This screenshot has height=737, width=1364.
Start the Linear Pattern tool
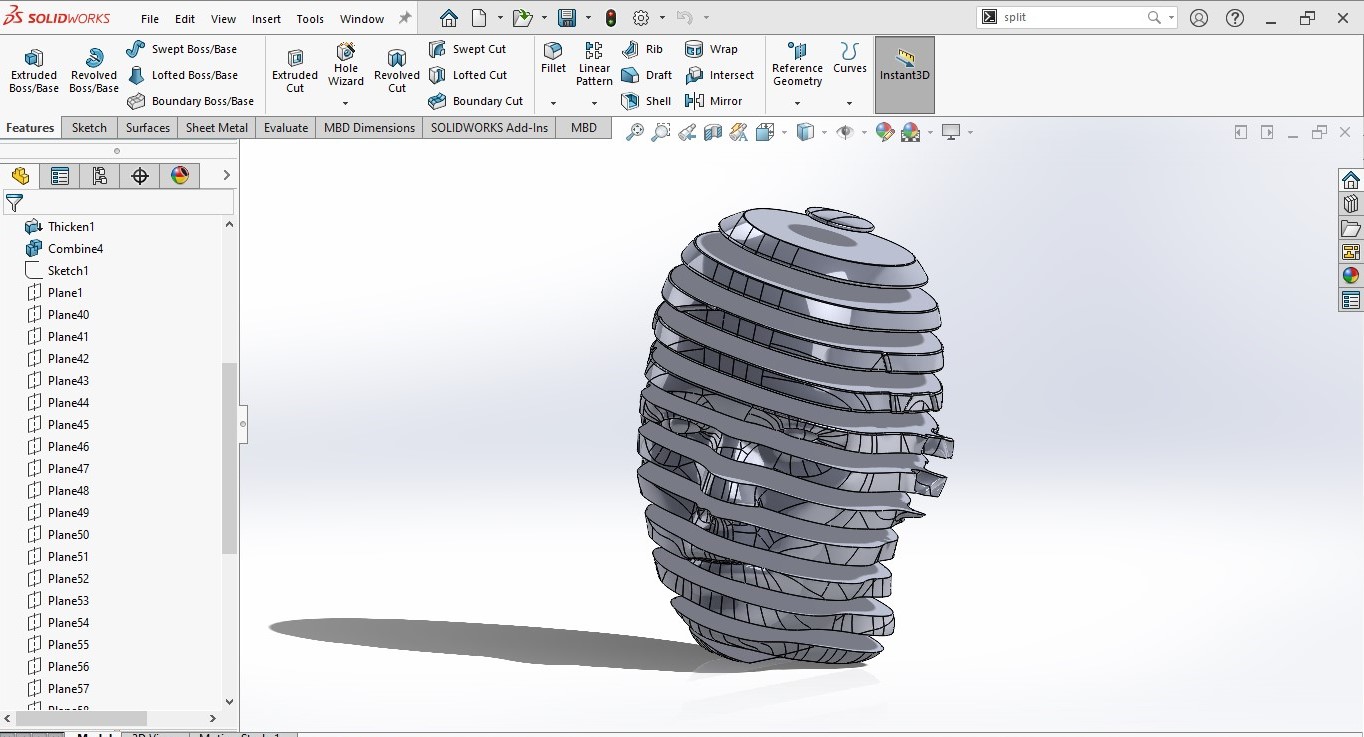pyautogui.click(x=594, y=64)
